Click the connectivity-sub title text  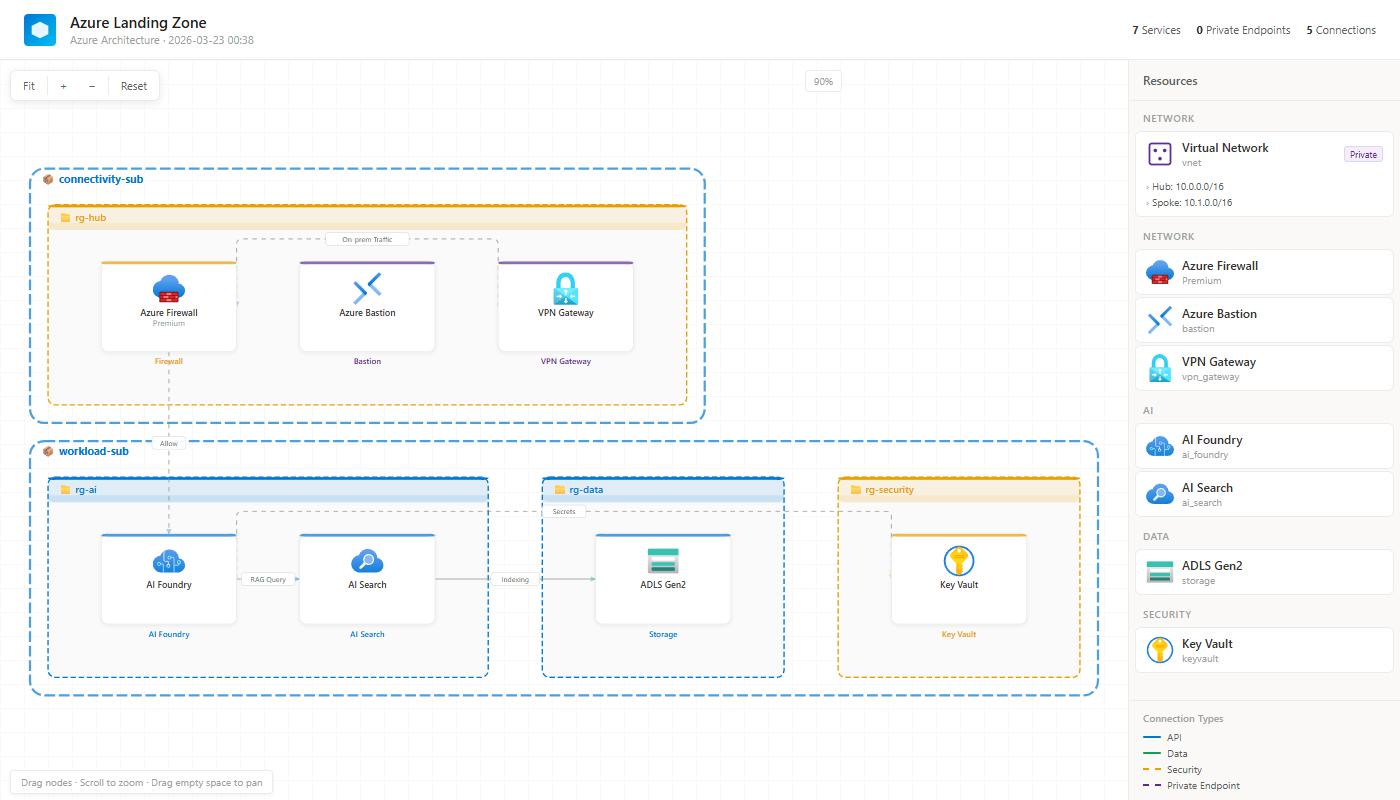(x=101, y=180)
